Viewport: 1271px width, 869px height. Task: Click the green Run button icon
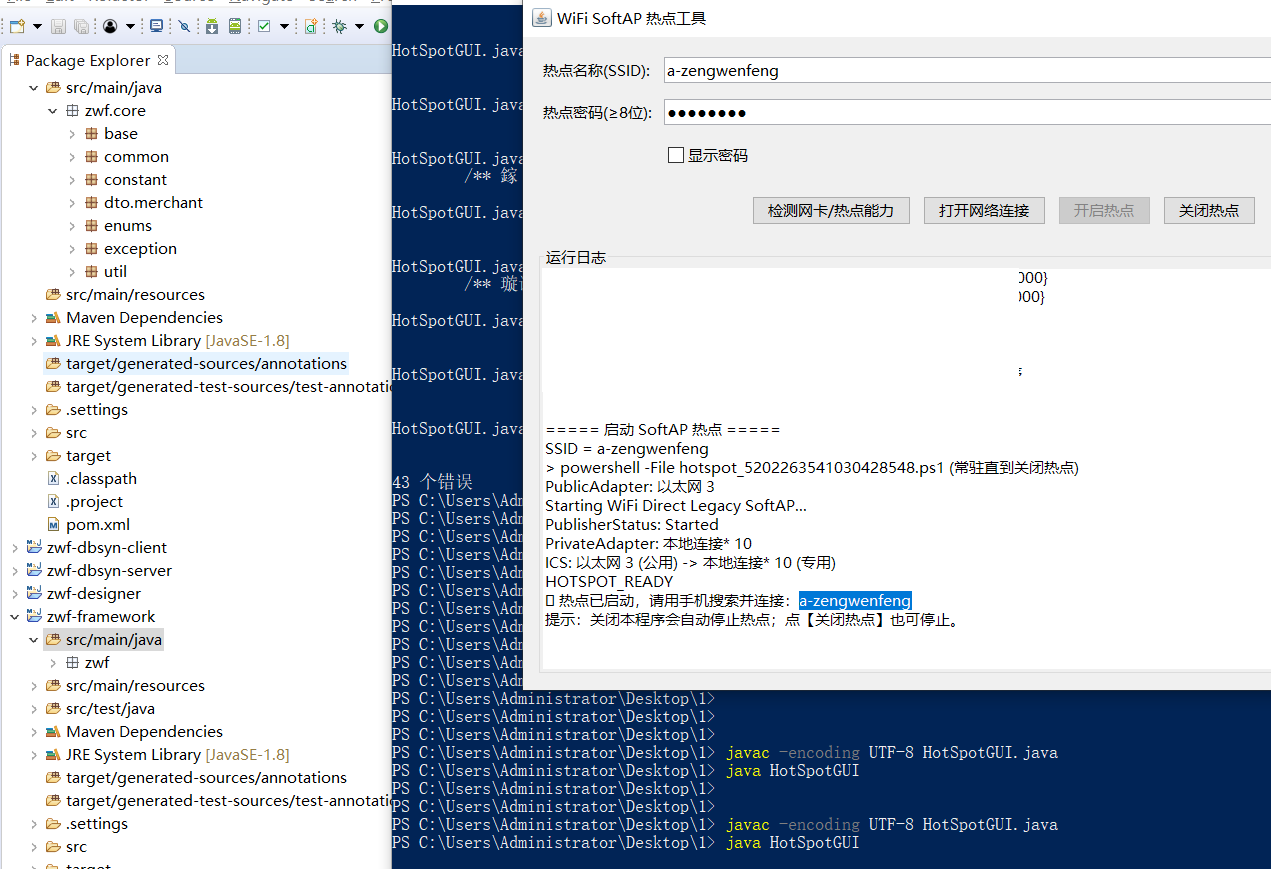pos(381,26)
